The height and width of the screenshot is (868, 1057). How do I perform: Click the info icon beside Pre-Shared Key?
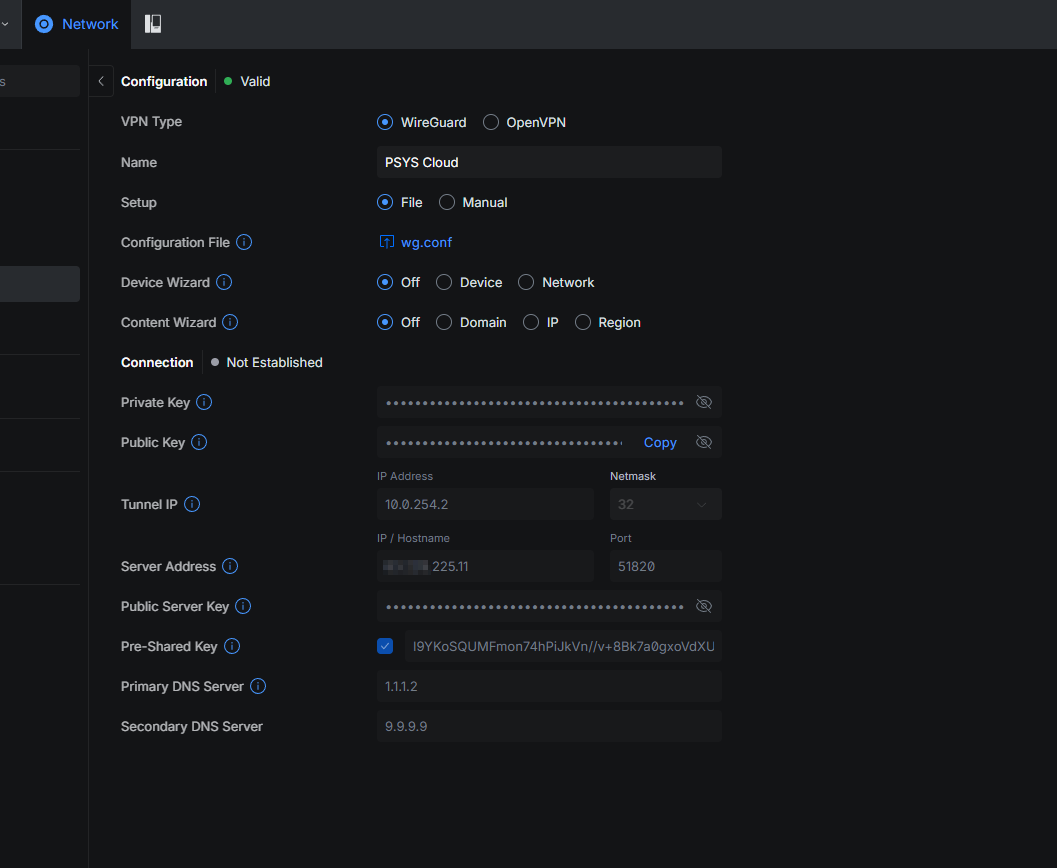(232, 646)
